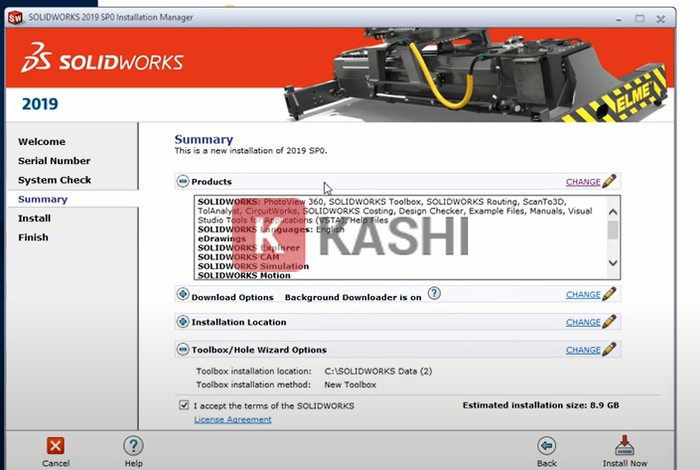Viewport: 700px width, 470px height.
Task: Toggle the accept SOLIDWORKS terms checkbox
Action: pyautogui.click(x=183, y=405)
